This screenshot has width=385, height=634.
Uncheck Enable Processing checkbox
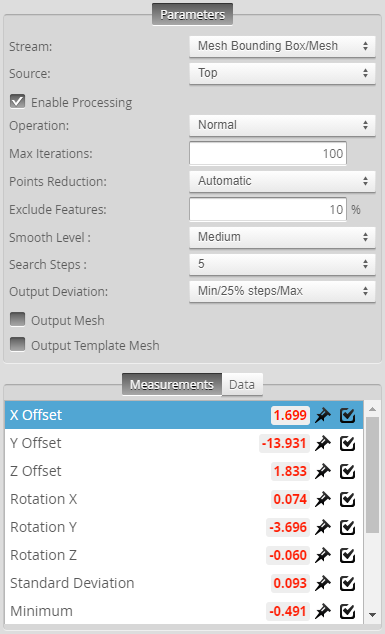pyautogui.click(x=17, y=101)
